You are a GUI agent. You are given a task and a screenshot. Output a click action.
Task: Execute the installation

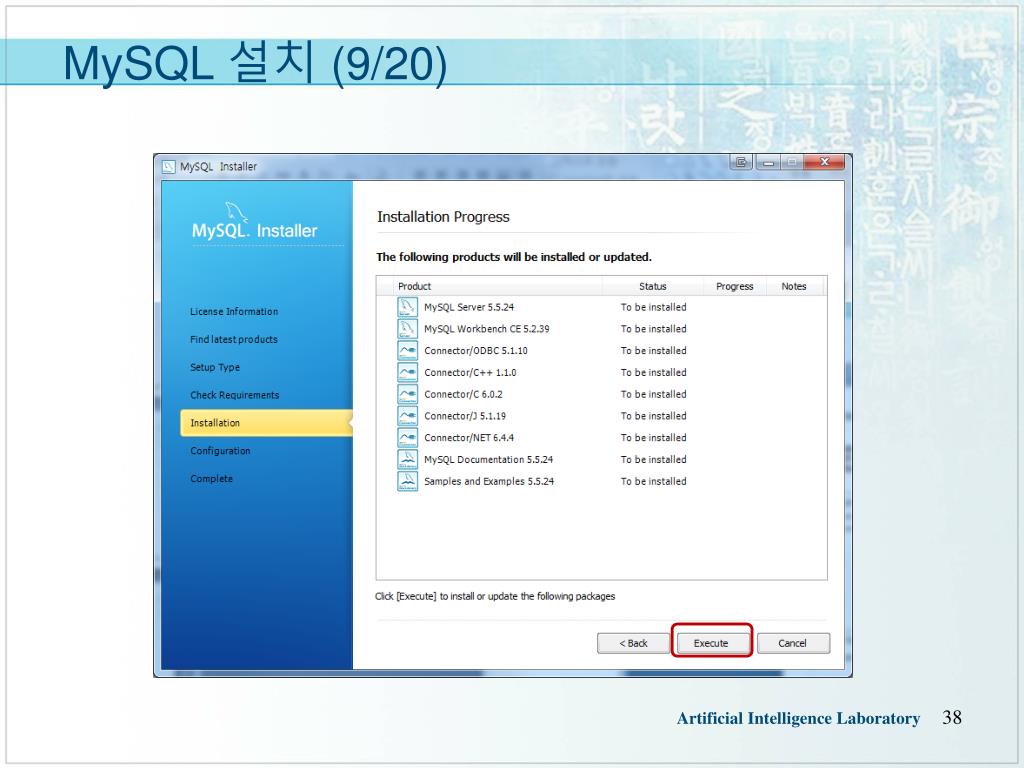(x=711, y=643)
